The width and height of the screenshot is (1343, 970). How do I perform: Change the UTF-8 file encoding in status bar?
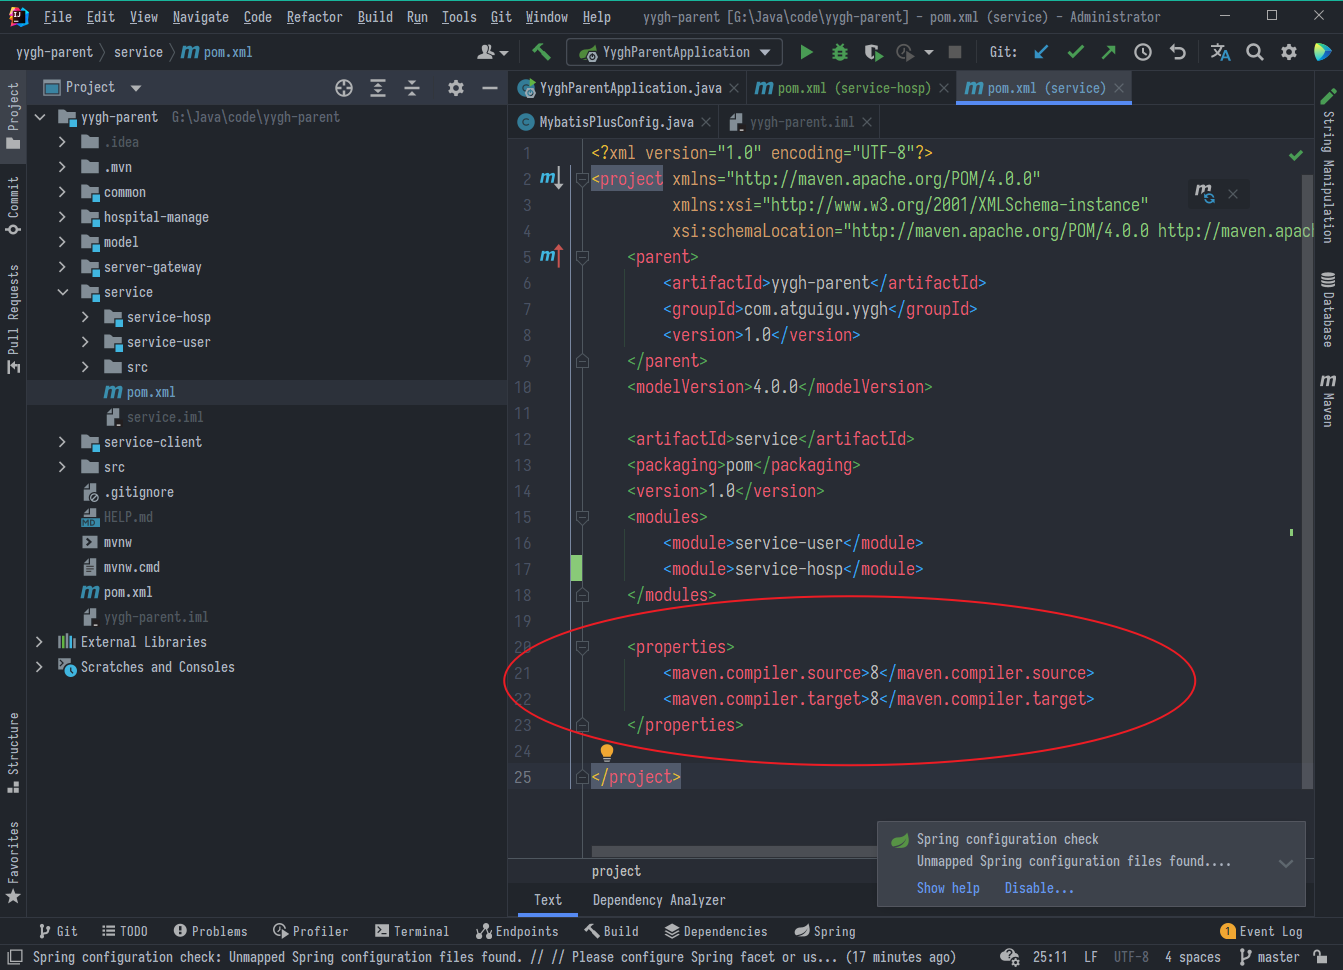click(x=1131, y=957)
